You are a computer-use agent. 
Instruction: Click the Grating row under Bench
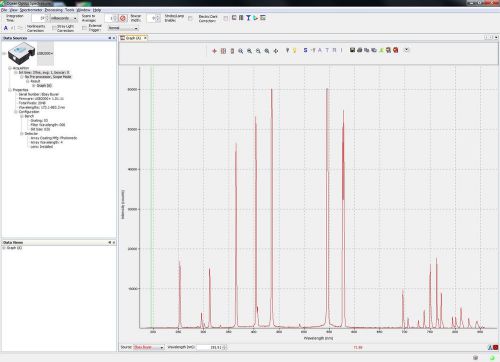pyautogui.click(x=39, y=121)
